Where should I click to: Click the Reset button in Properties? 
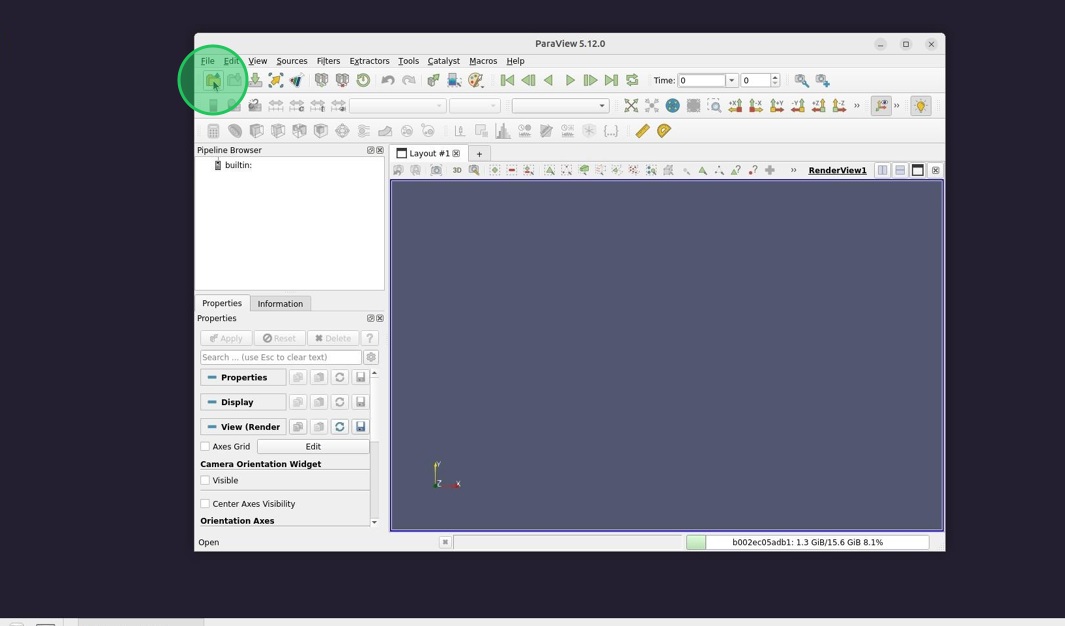(279, 338)
